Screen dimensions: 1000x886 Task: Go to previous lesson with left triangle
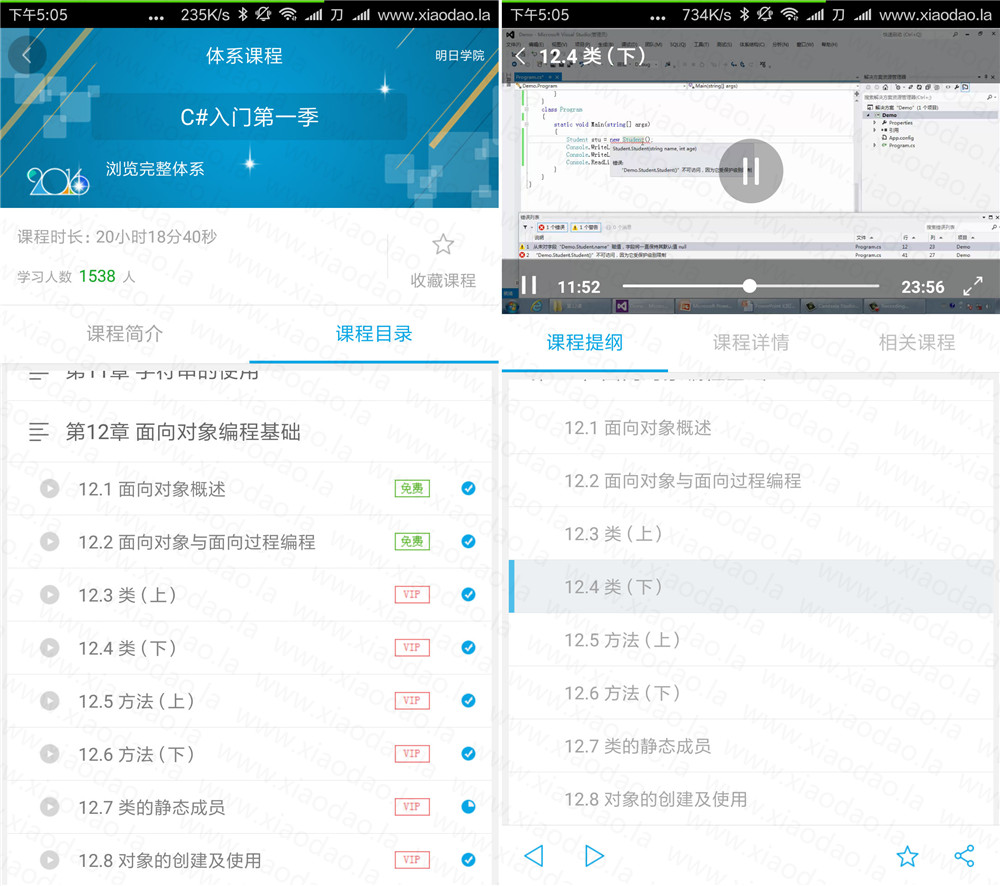click(x=534, y=856)
